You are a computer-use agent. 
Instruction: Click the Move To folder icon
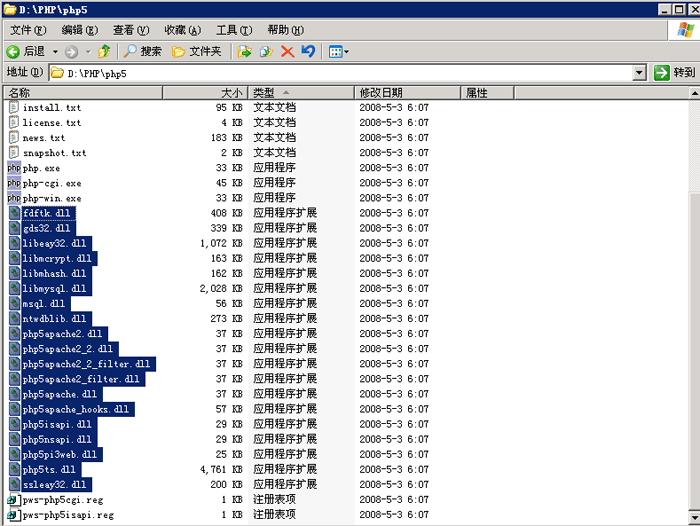coord(245,51)
